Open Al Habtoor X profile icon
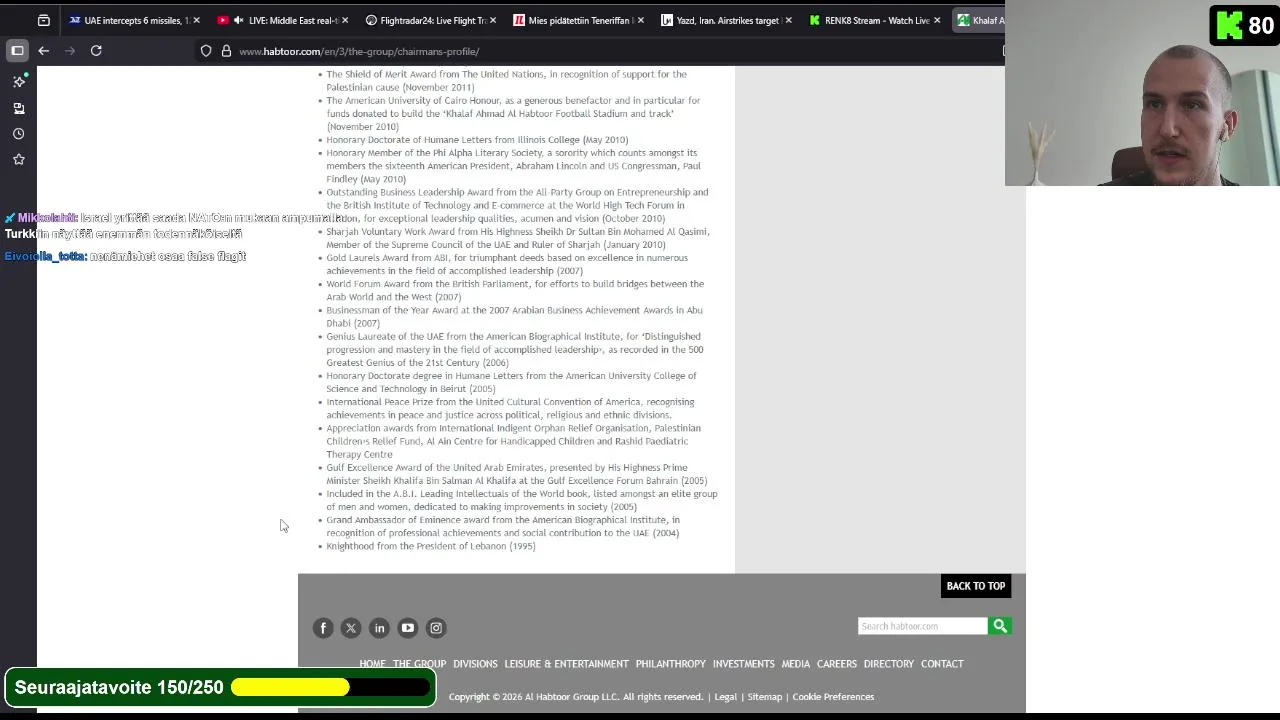 point(351,628)
